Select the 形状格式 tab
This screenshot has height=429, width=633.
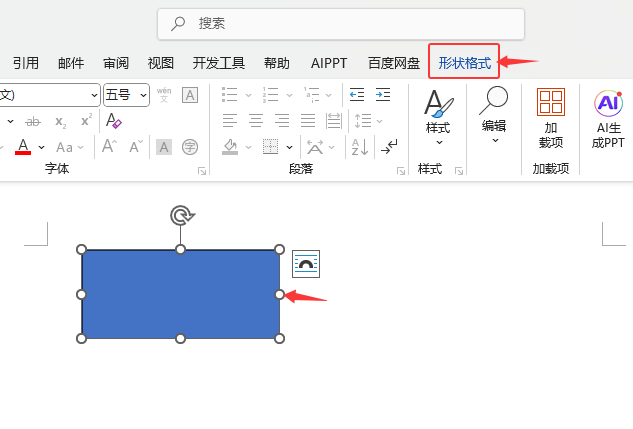click(465, 63)
